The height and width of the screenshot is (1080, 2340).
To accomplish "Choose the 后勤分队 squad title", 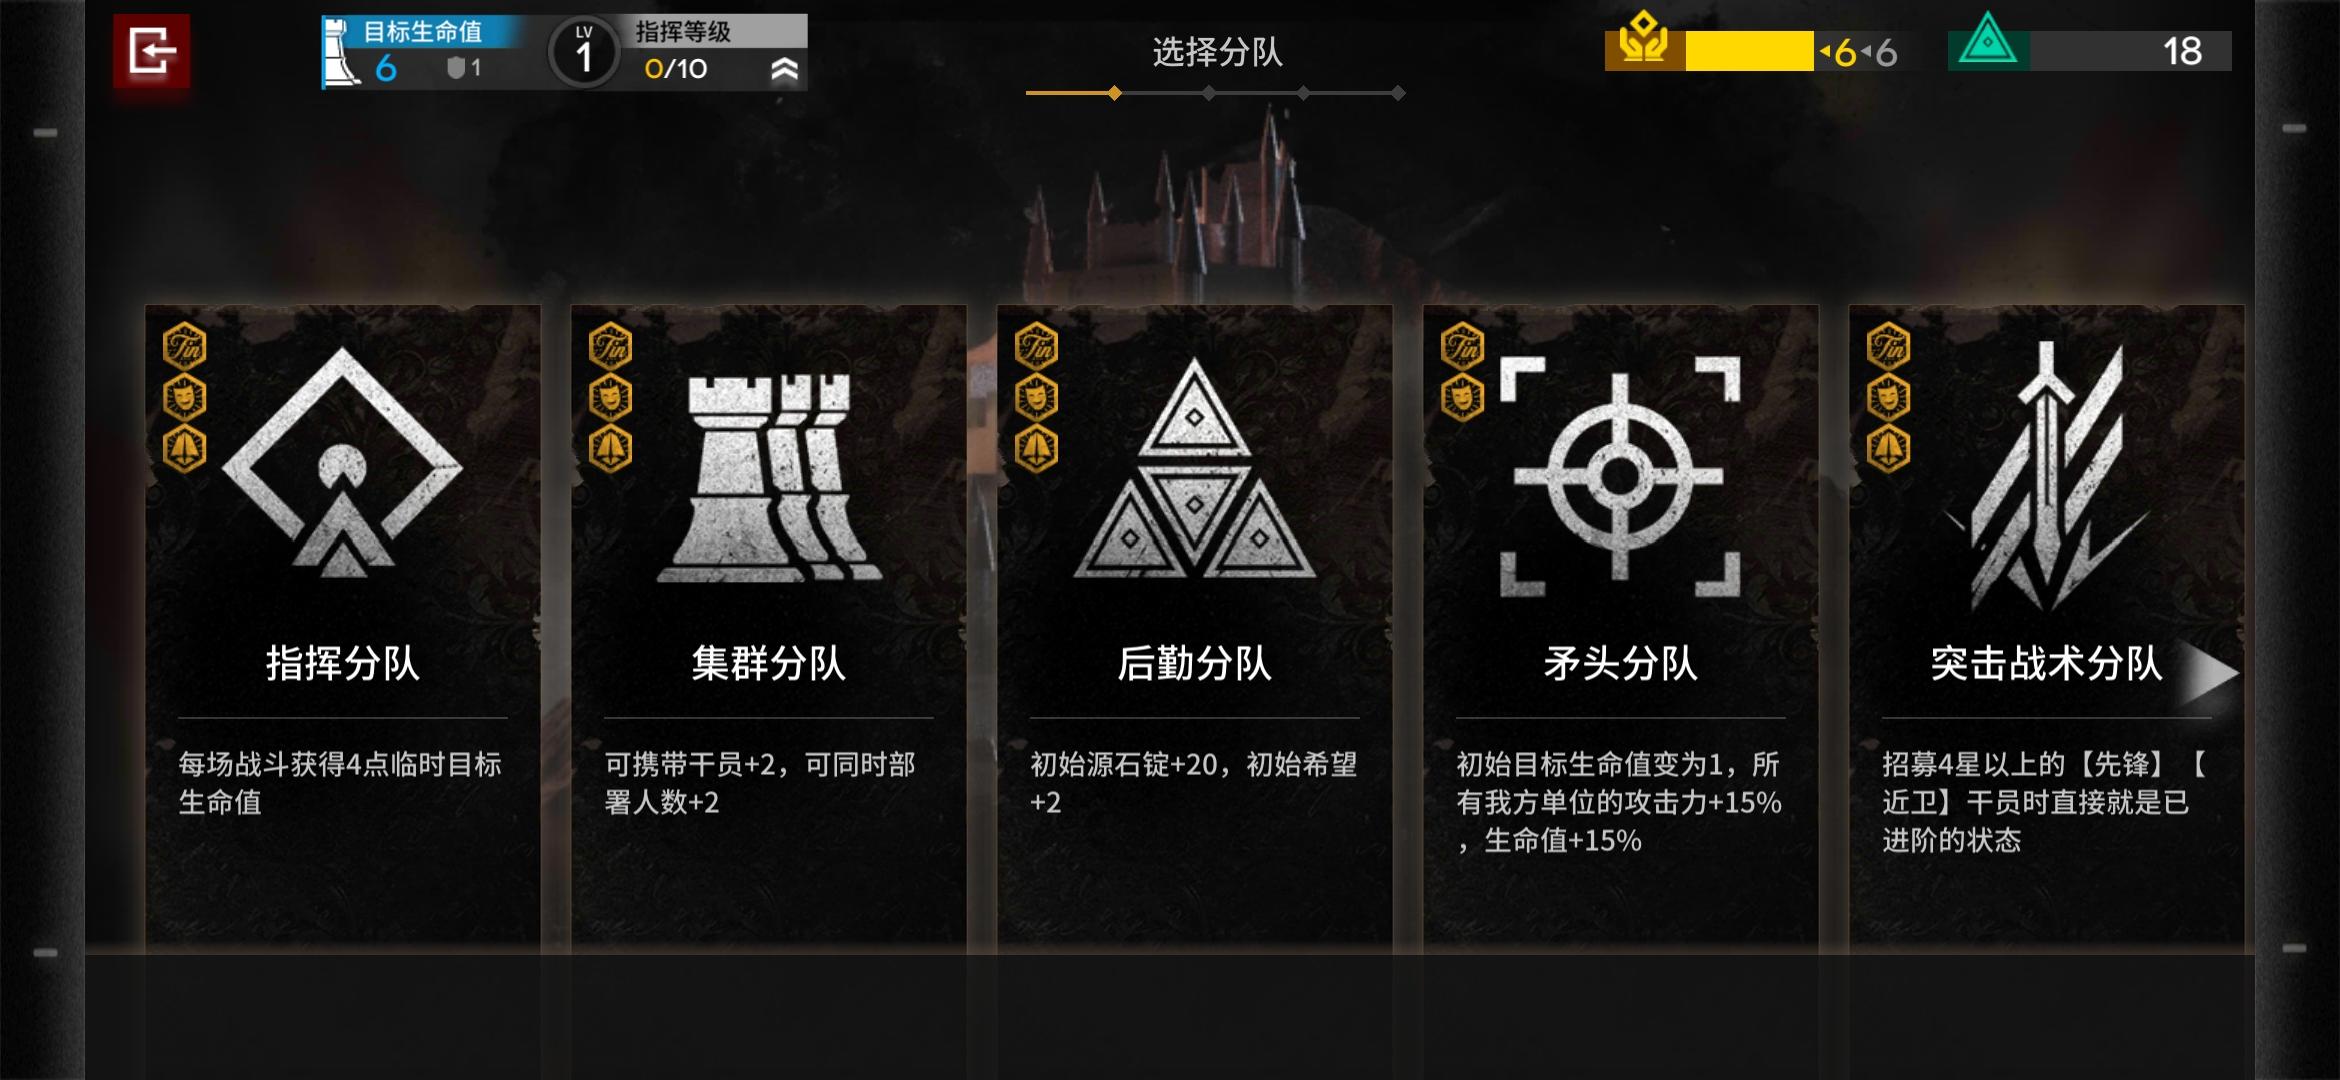I will [1194, 663].
